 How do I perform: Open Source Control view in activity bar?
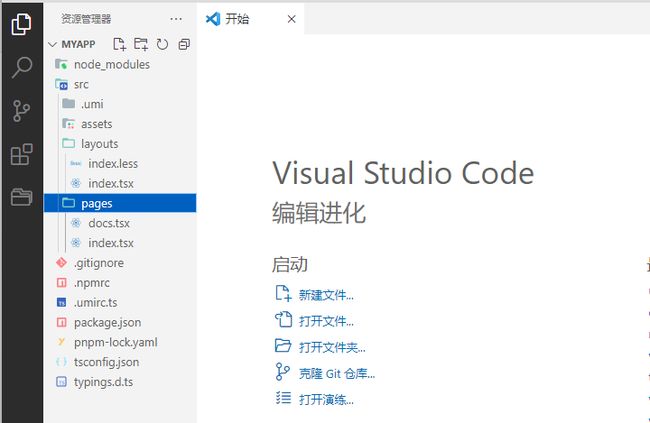click(21, 111)
